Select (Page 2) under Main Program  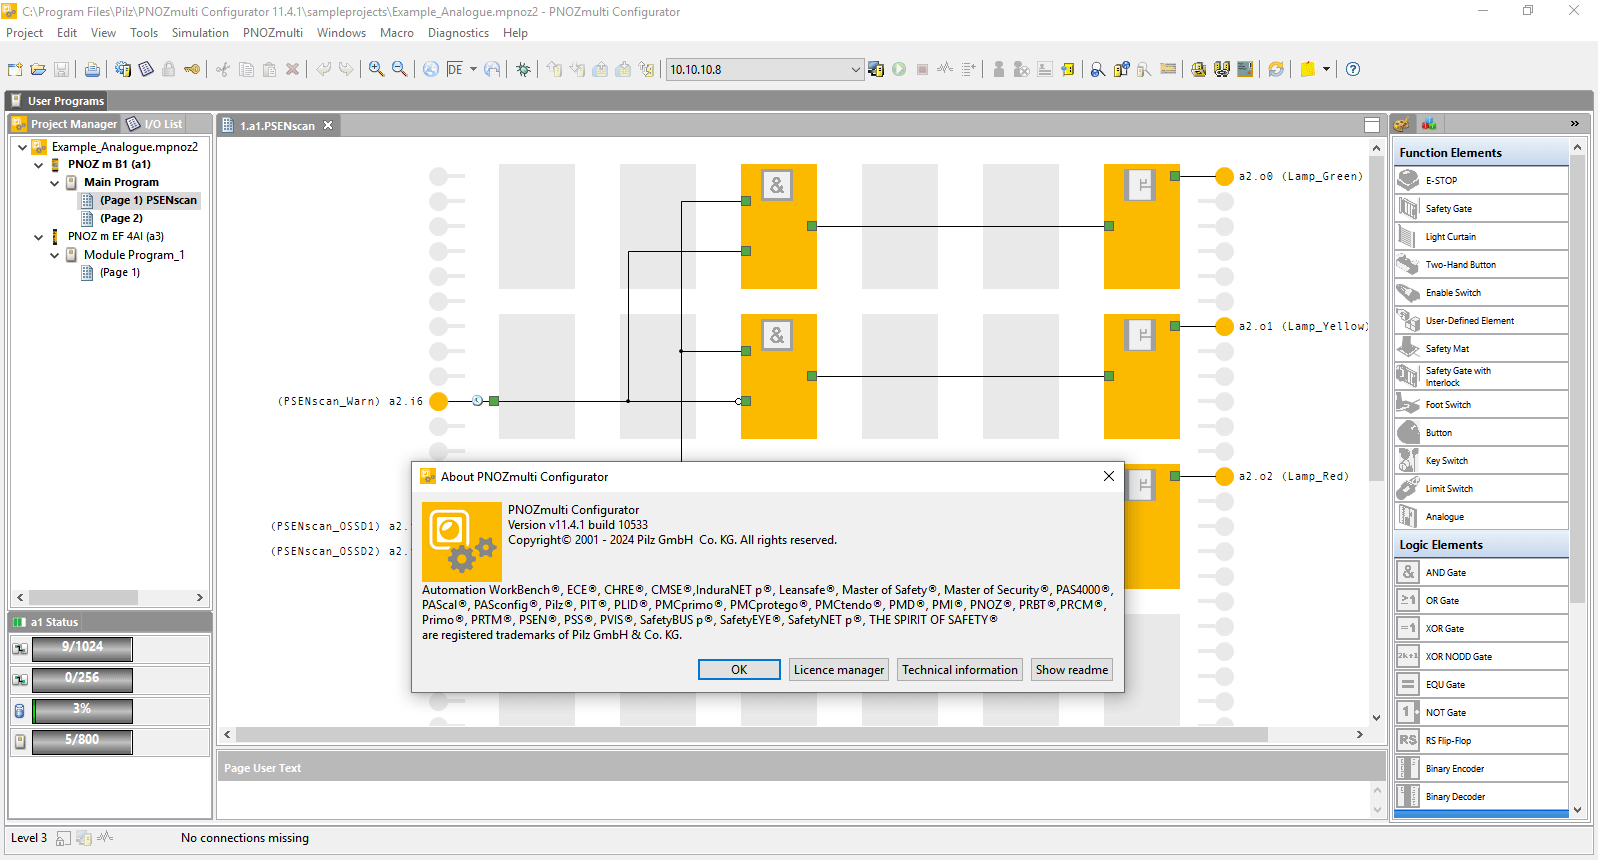pyautogui.click(x=121, y=218)
